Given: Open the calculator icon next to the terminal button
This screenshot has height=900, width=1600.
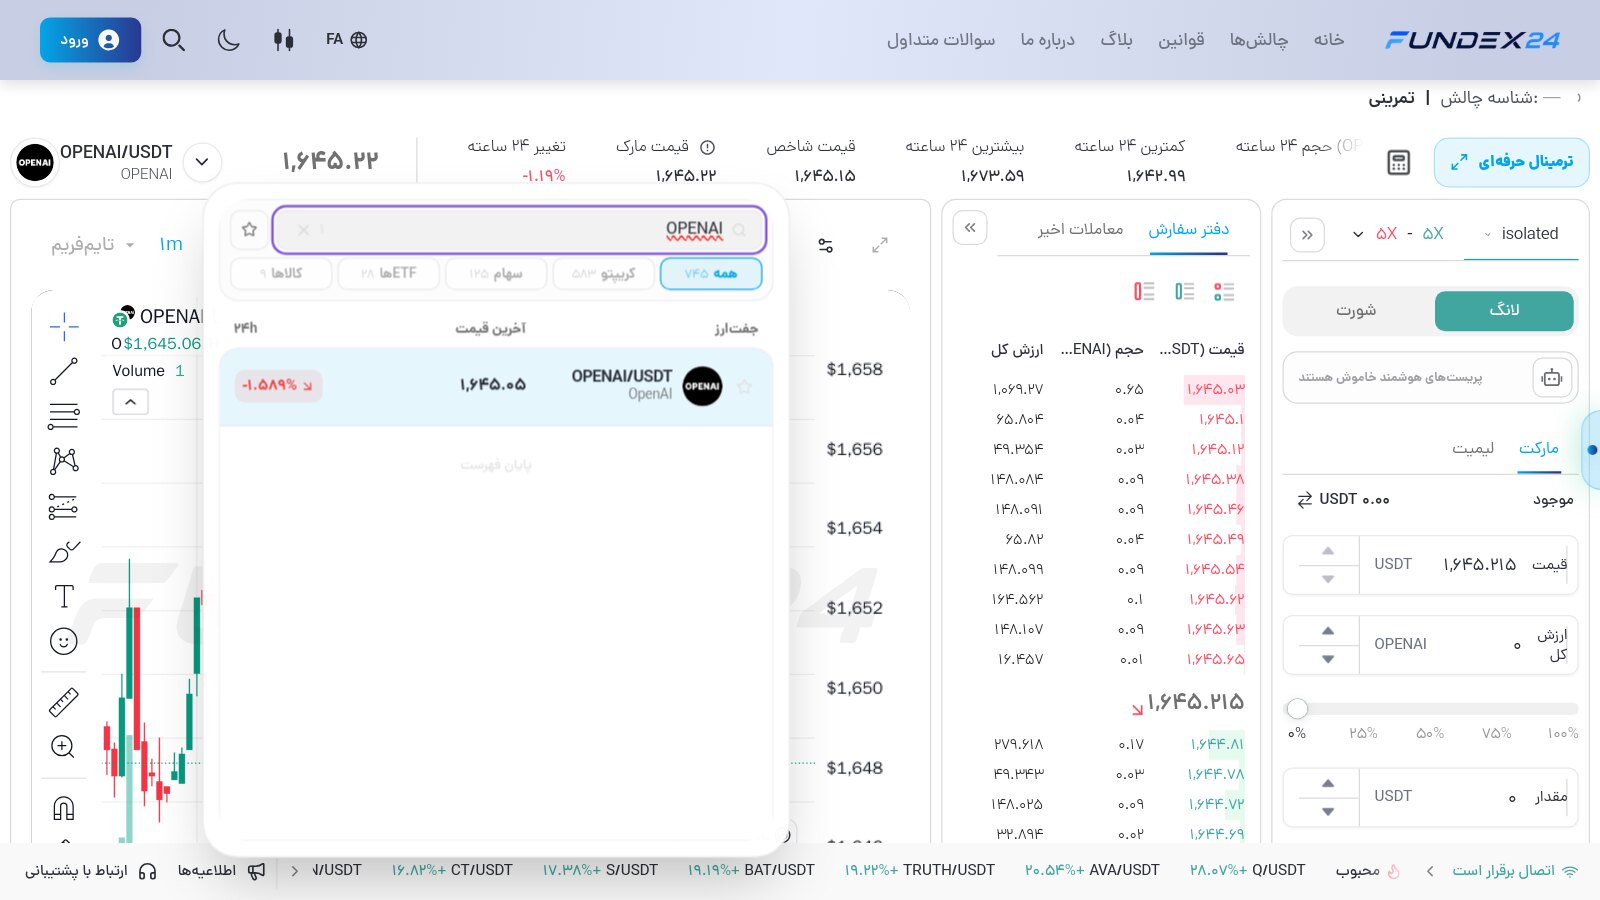Looking at the screenshot, I should [x=1399, y=163].
